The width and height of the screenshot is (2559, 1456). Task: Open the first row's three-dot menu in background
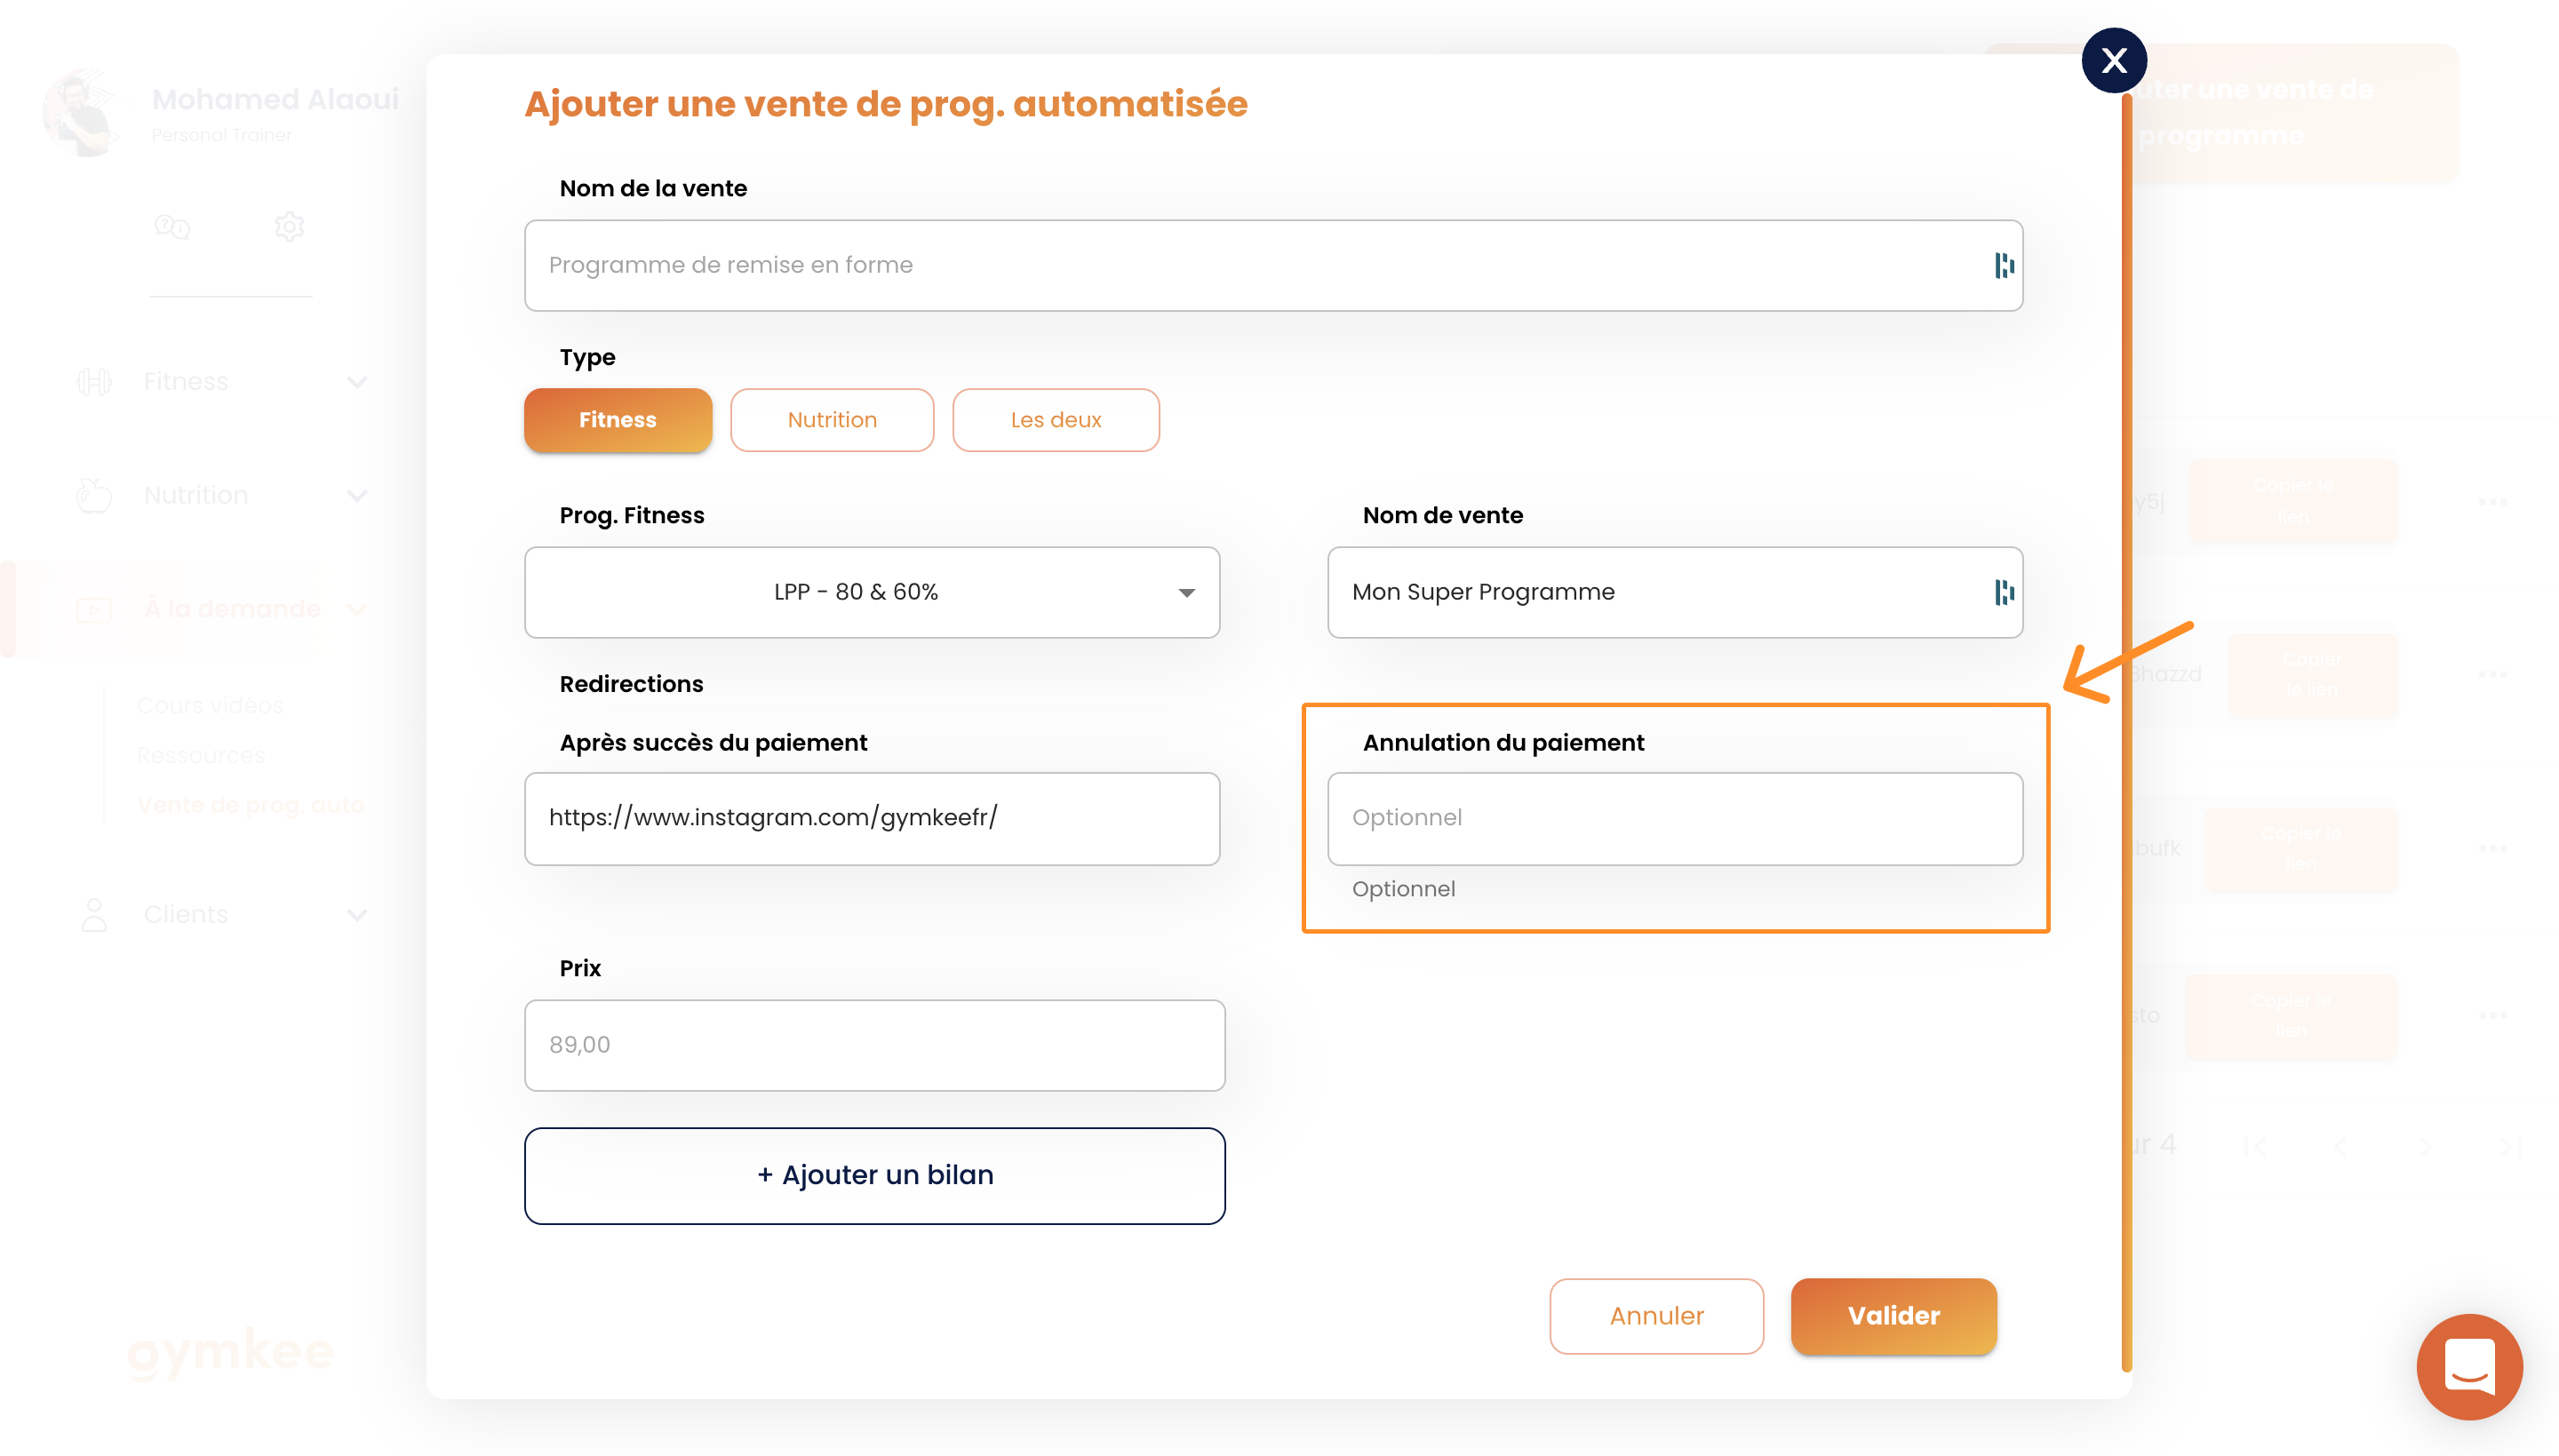click(x=2492, y=502)
